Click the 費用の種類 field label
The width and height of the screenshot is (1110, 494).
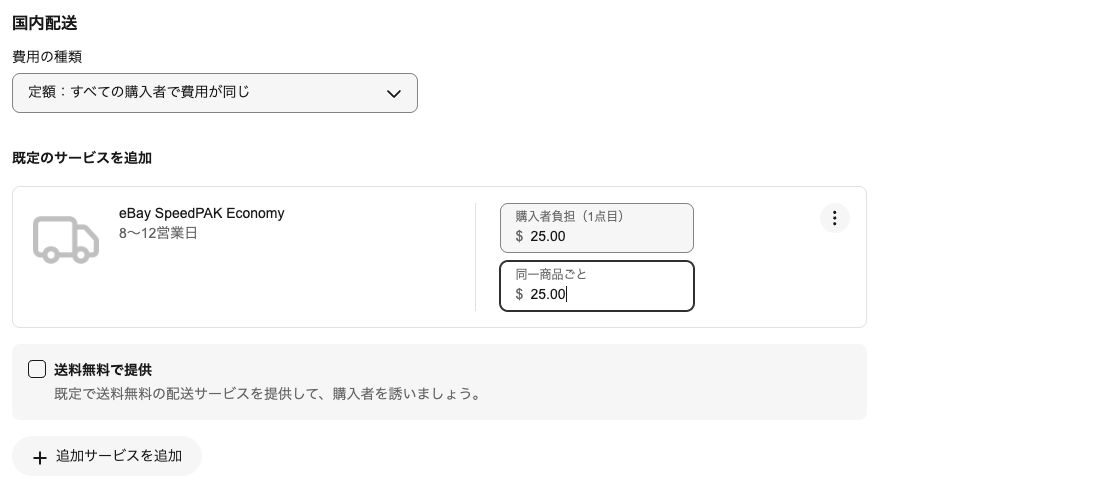coord(47,57)
